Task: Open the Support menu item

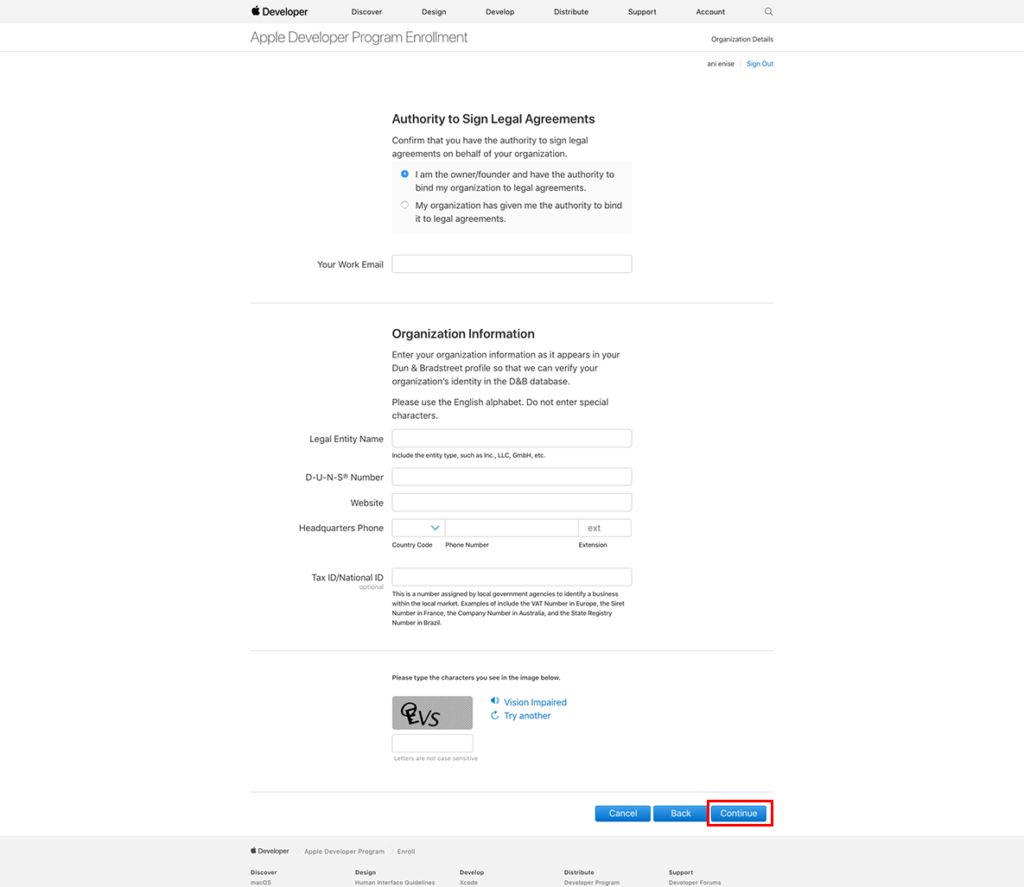Action: (641, 11)
